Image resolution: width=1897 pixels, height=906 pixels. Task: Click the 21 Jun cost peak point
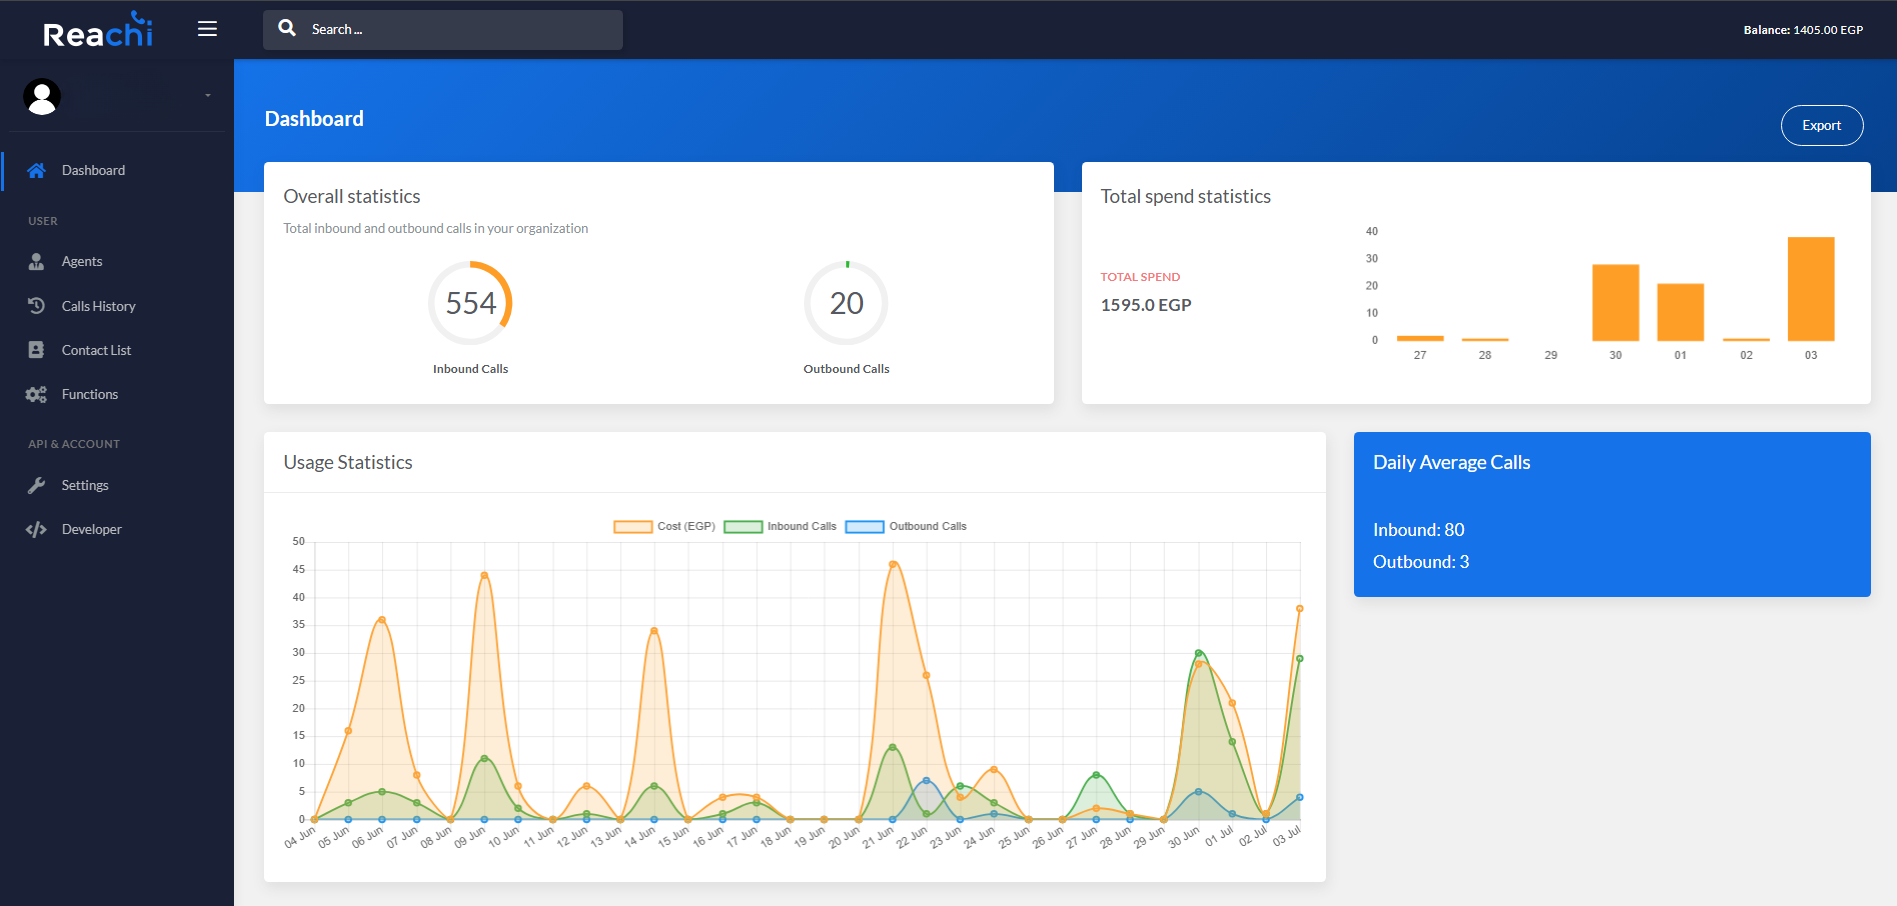click(893, 564)
